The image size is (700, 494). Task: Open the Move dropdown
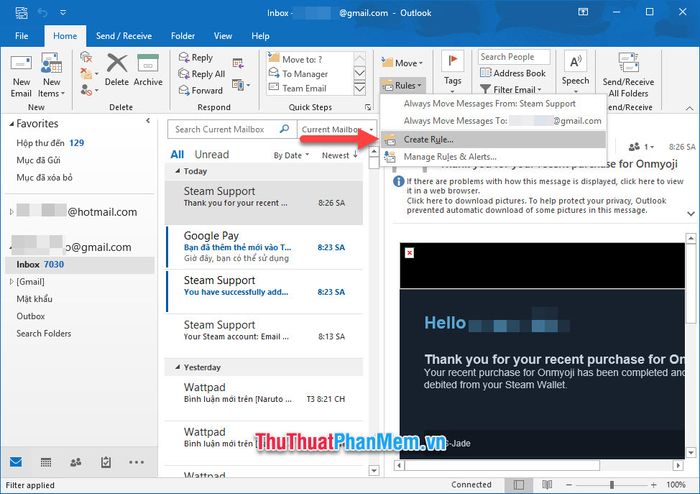click(x=402, y=63)
